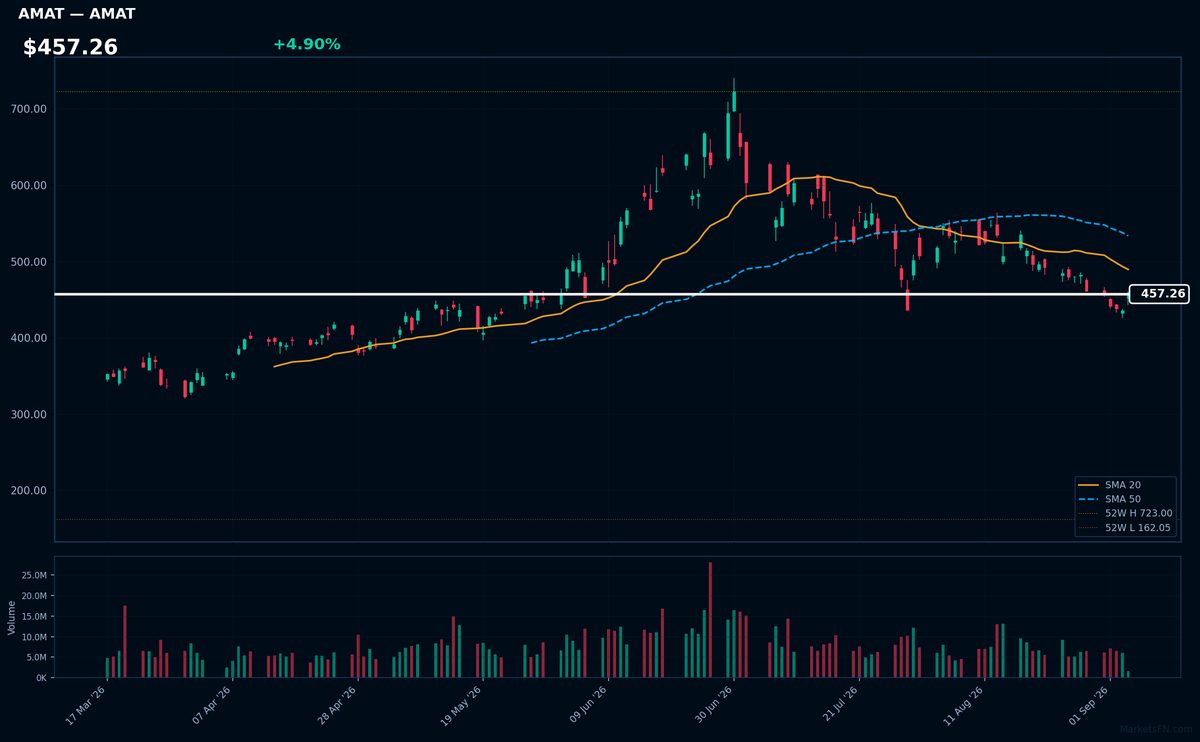1200x742 pixels.
Task: Click the 457.26 price tag on the right axis
Action: (x=1160, y=294)
